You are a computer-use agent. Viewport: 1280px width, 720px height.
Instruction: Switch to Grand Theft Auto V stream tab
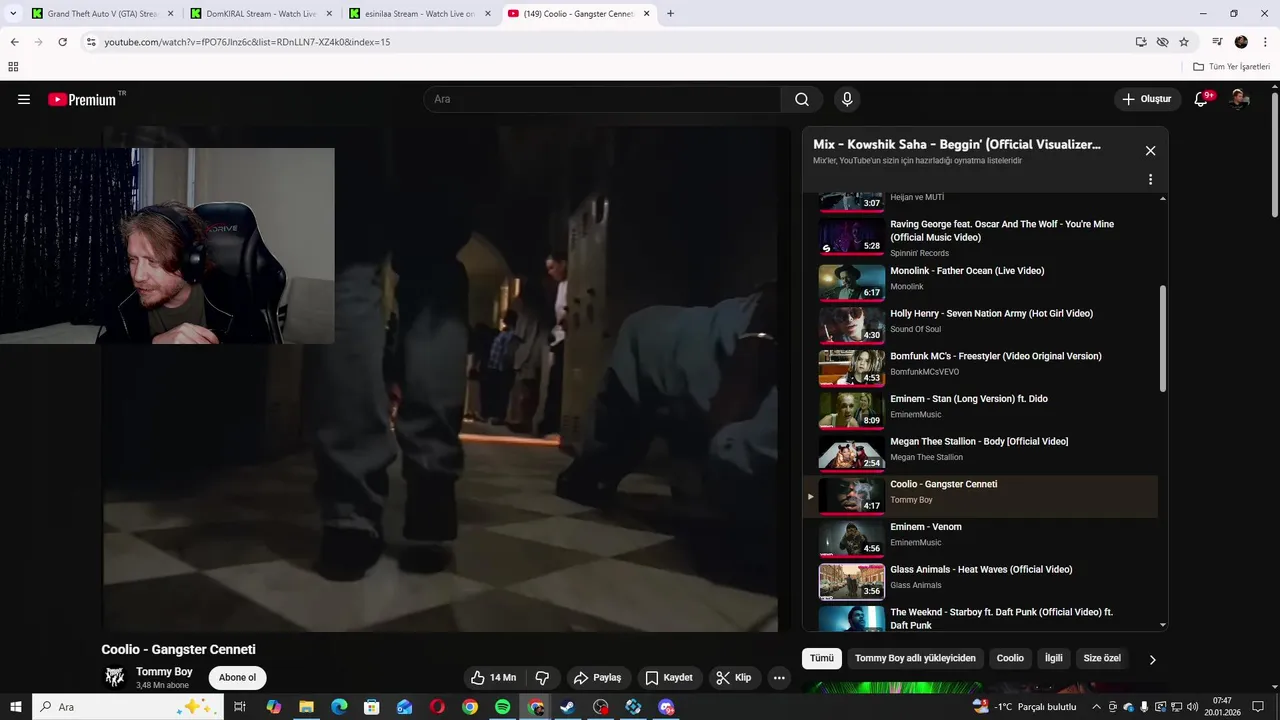102,14
